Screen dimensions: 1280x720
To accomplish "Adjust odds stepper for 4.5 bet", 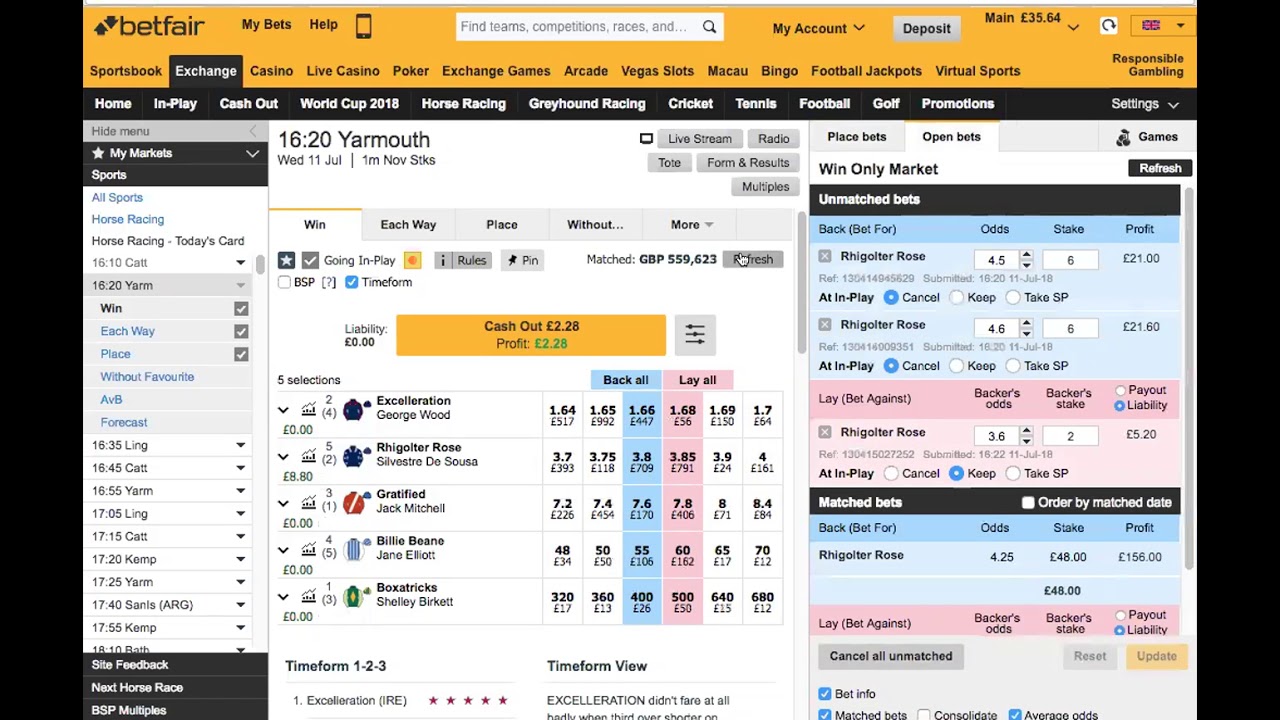I will pyautogui.click(x=1026, y=260).
